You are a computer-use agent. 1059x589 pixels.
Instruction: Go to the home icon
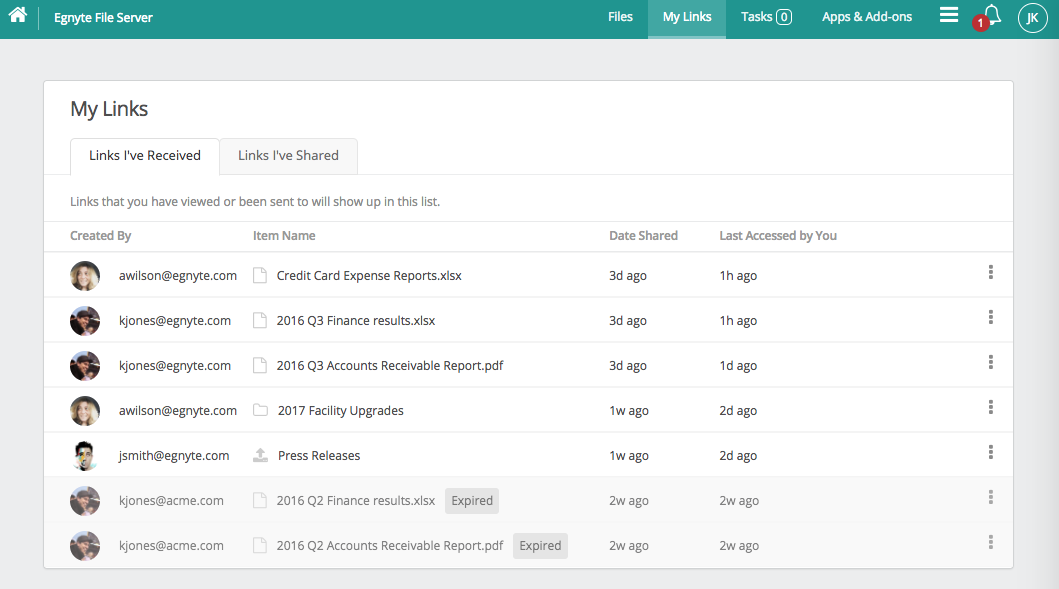[x=18, y=14]
